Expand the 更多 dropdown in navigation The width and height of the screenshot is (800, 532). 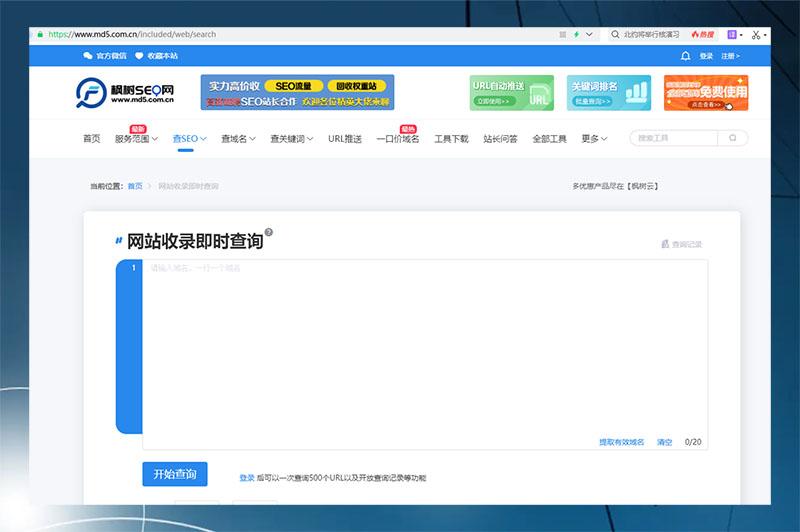tap(594, 139)
